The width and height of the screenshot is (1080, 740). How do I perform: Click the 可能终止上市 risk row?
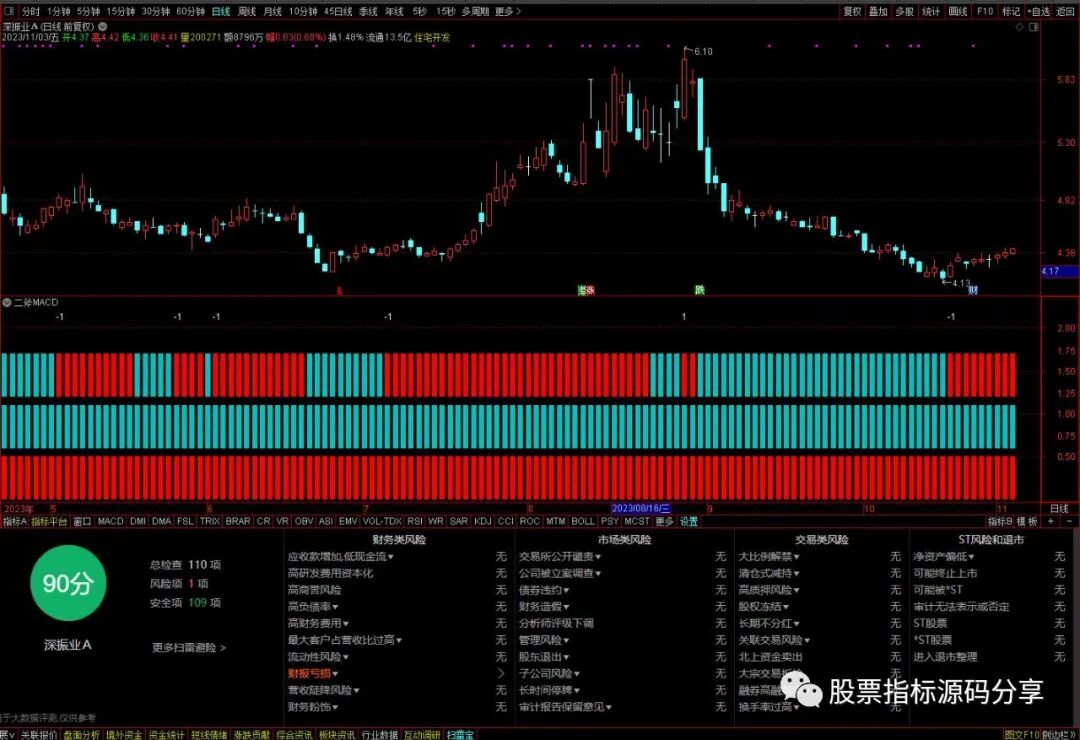945,573
